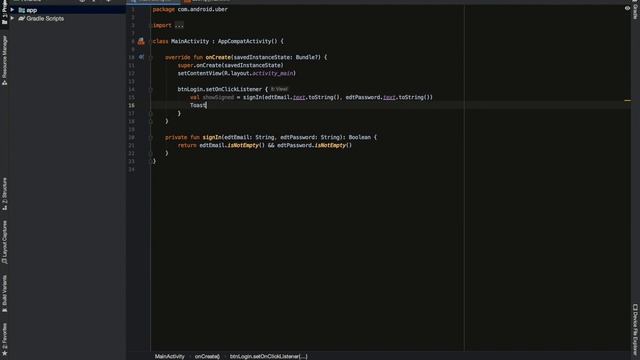
Task: Click the fold end marker closing onCreate
Action: [151, 121]
